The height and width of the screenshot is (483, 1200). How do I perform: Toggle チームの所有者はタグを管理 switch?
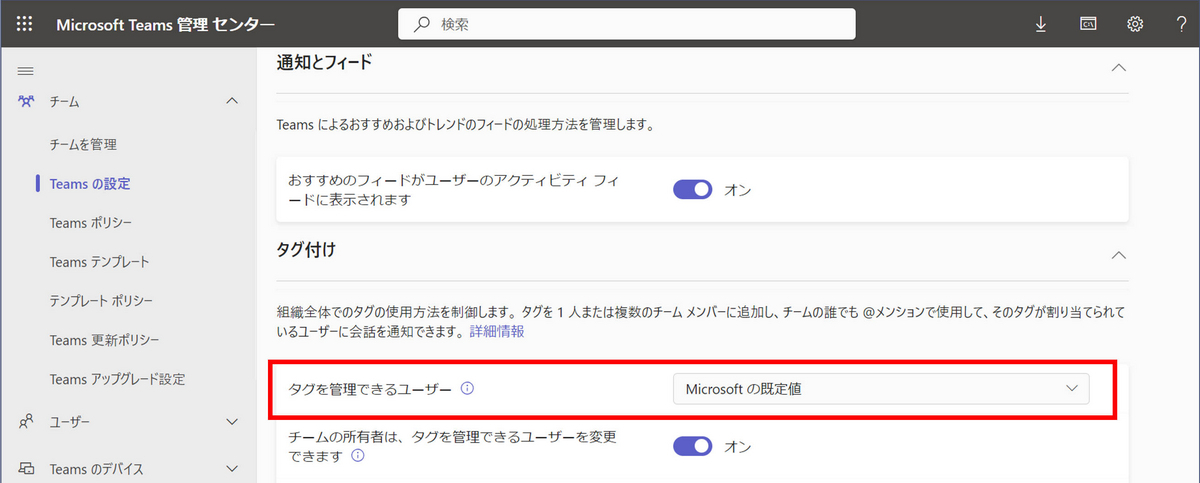tap(692, 445)
